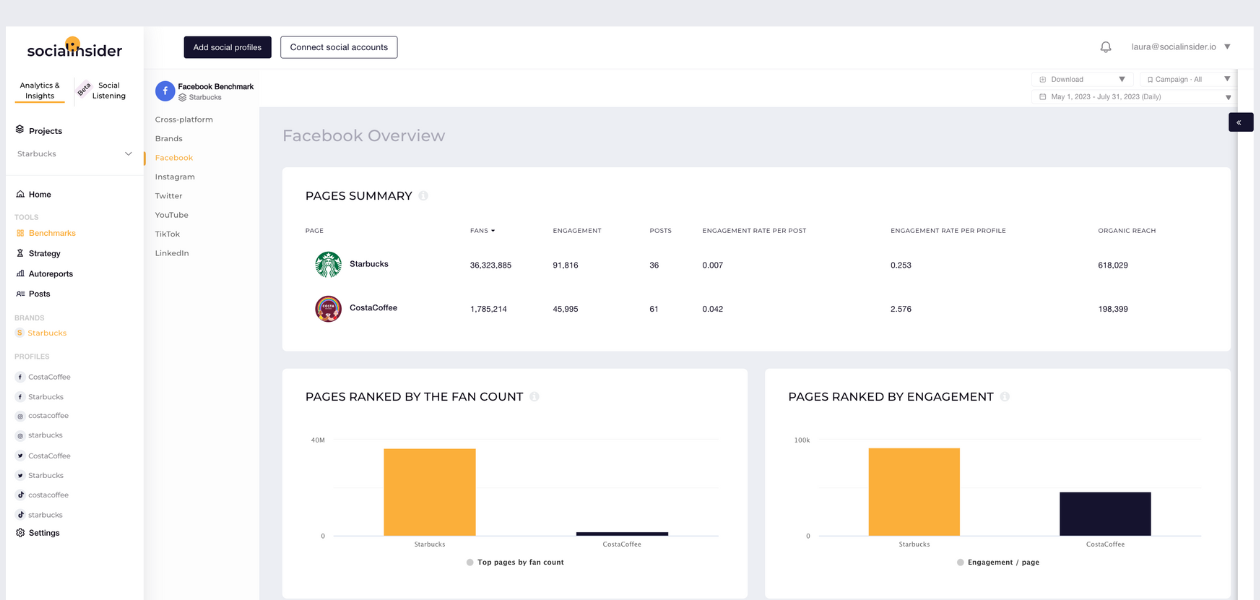
Task: Click the Projects stack icon
Action: click(20, 130)
